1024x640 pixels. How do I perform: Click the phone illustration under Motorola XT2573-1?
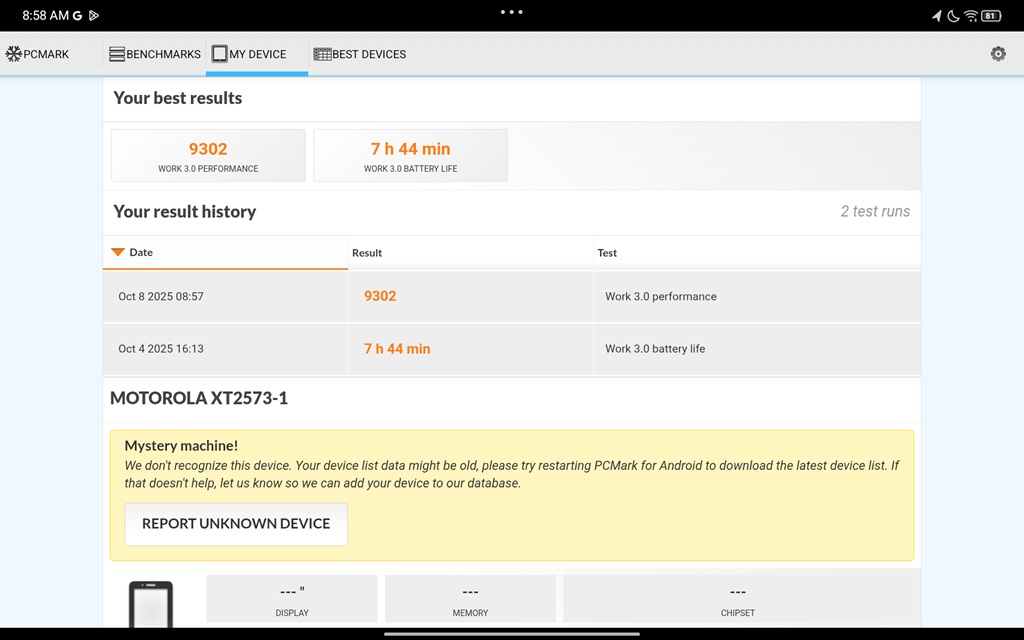click(x=151, y=601)
